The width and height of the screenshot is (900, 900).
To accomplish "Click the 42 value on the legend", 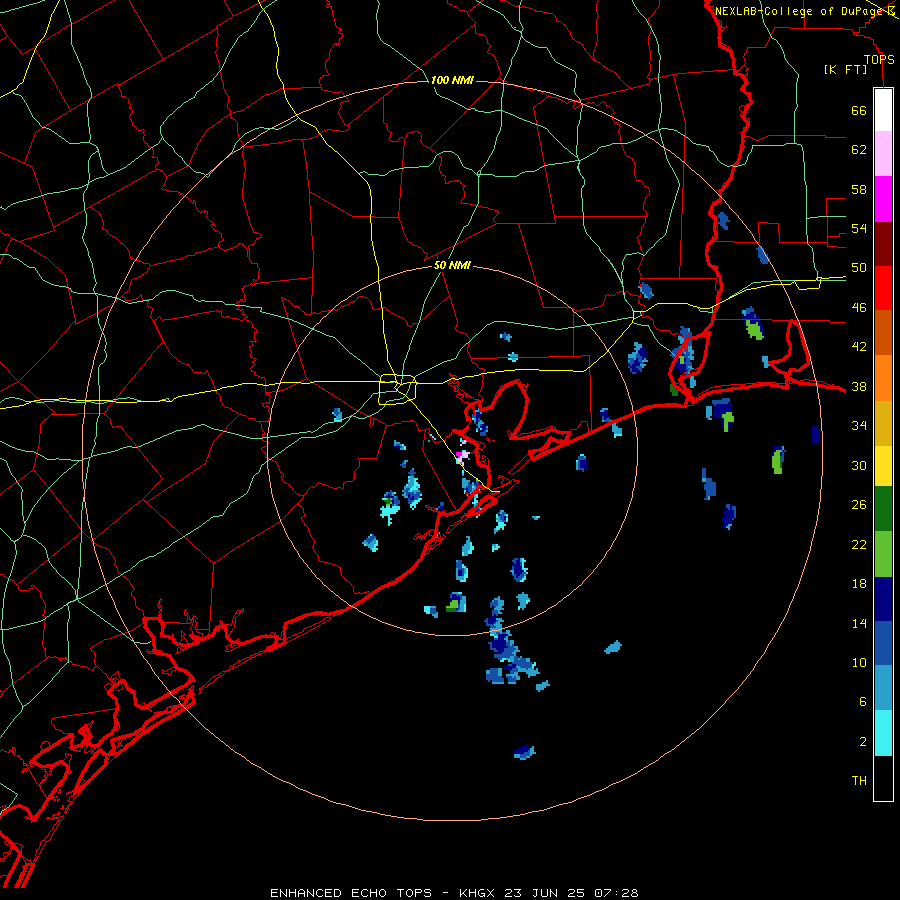I will (x=859, y=347).
